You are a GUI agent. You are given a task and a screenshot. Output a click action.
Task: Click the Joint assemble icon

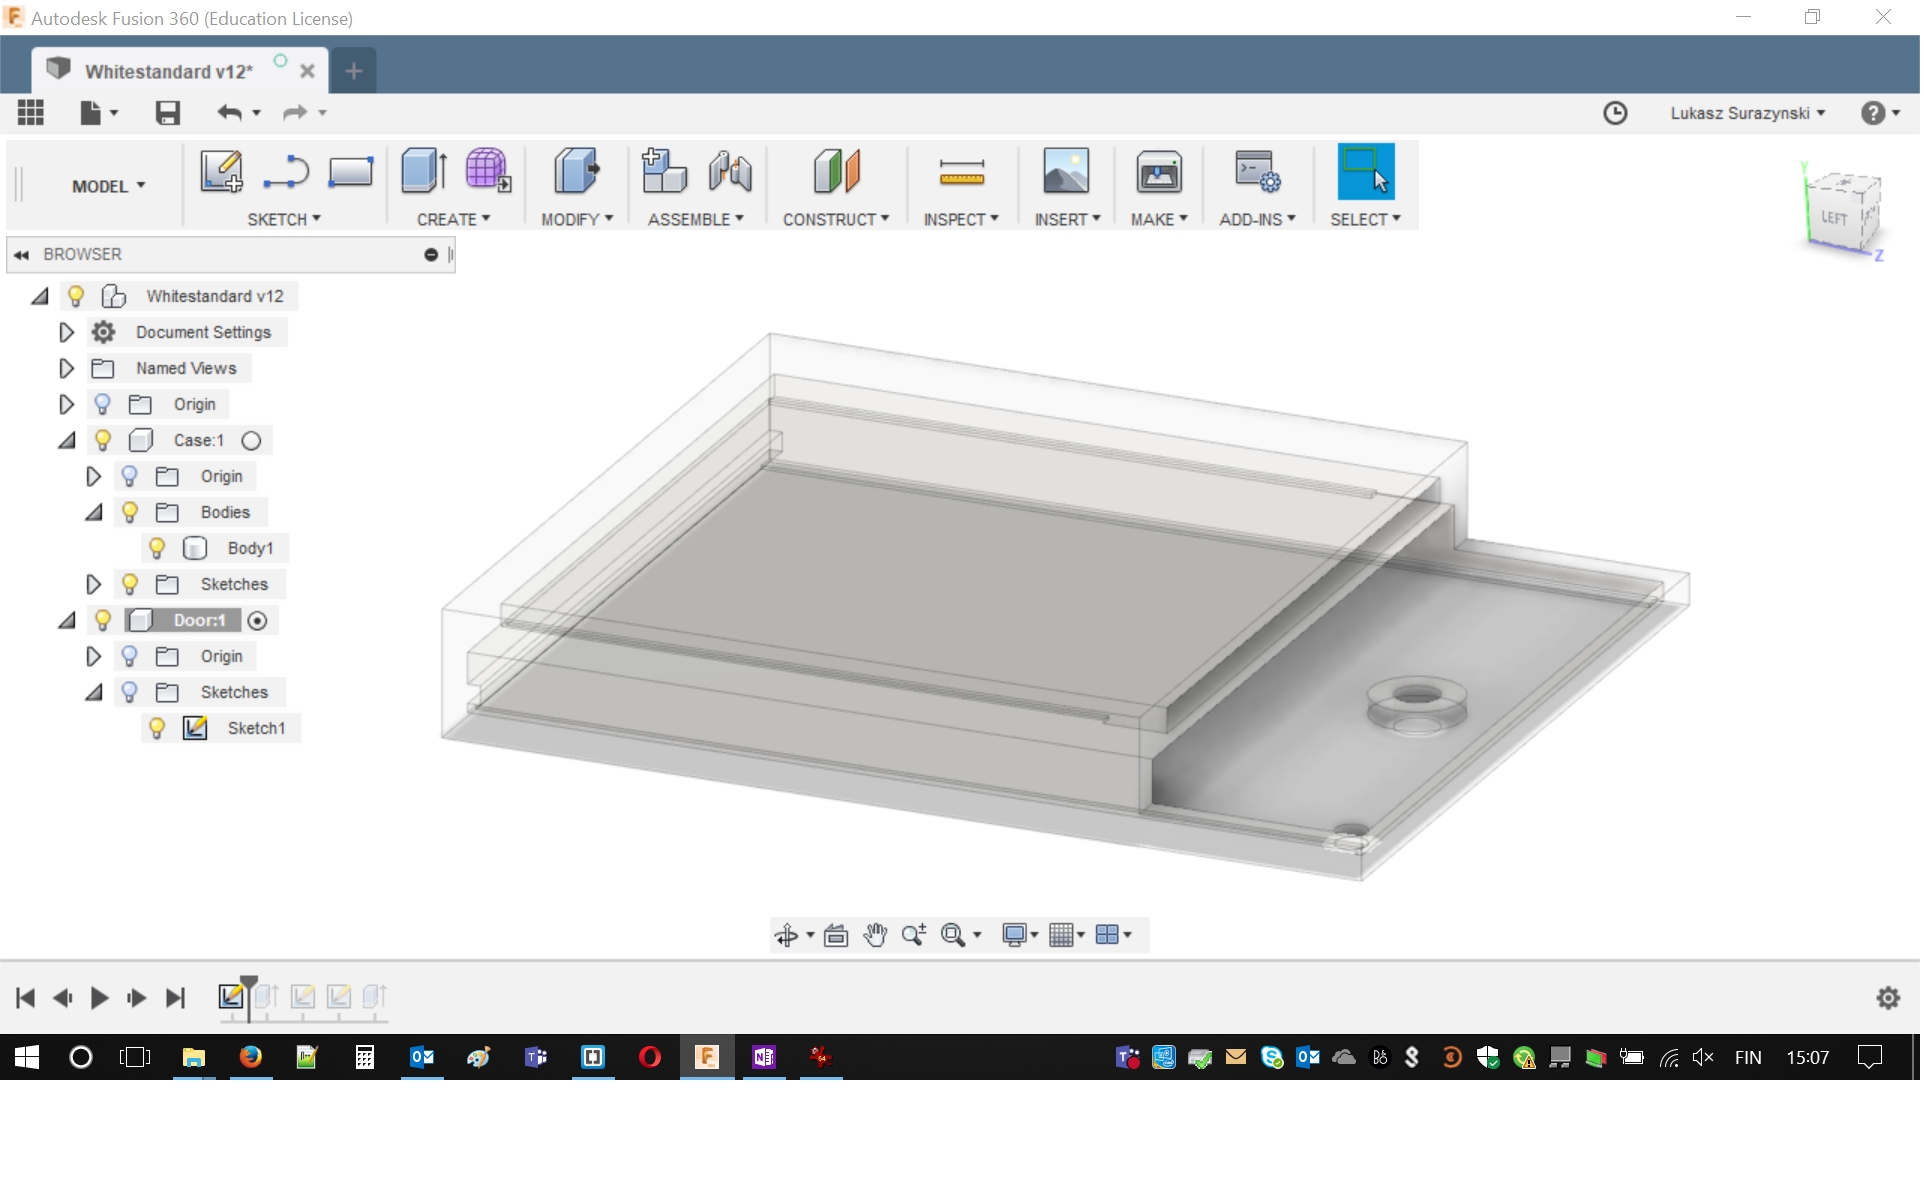[731, 171]
